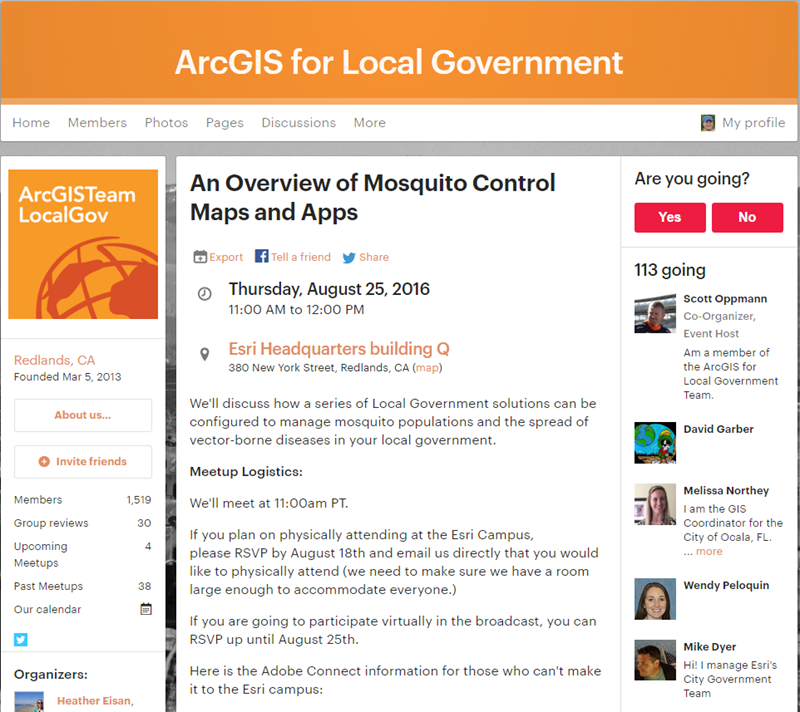Open My profile link

[753, 123]
